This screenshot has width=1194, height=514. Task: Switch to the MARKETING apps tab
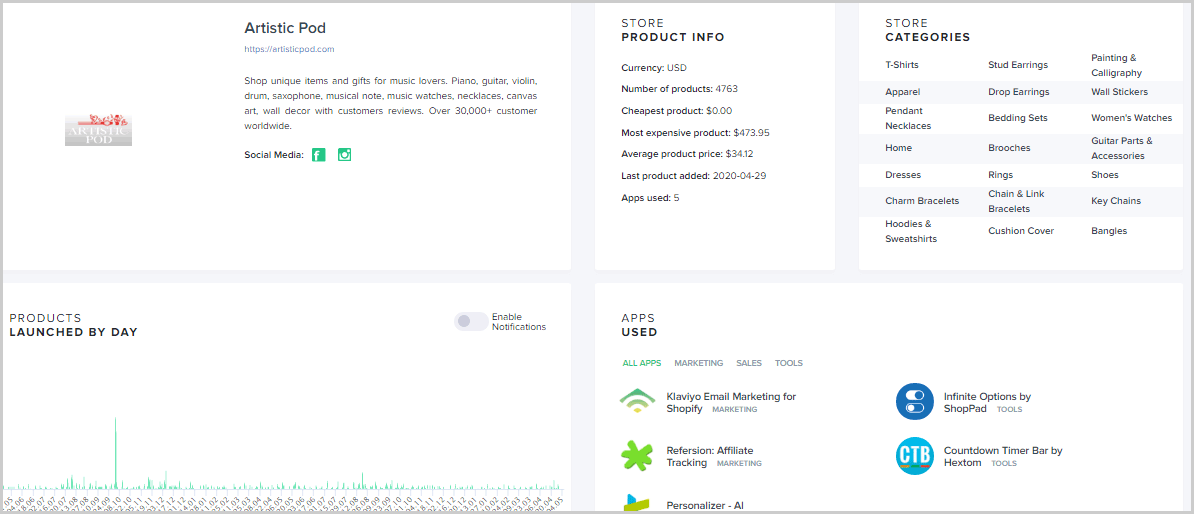[698, 363]
